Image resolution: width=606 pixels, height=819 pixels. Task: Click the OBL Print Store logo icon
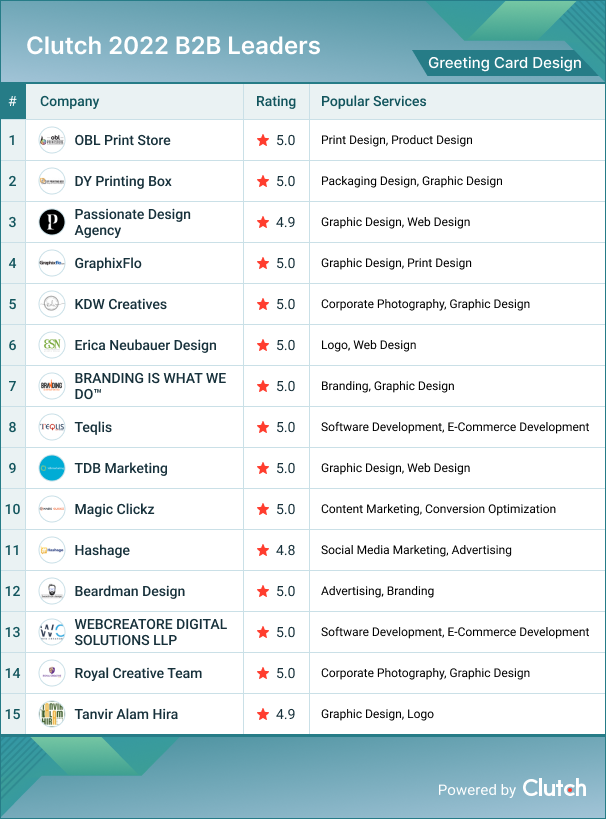(52, 140)
